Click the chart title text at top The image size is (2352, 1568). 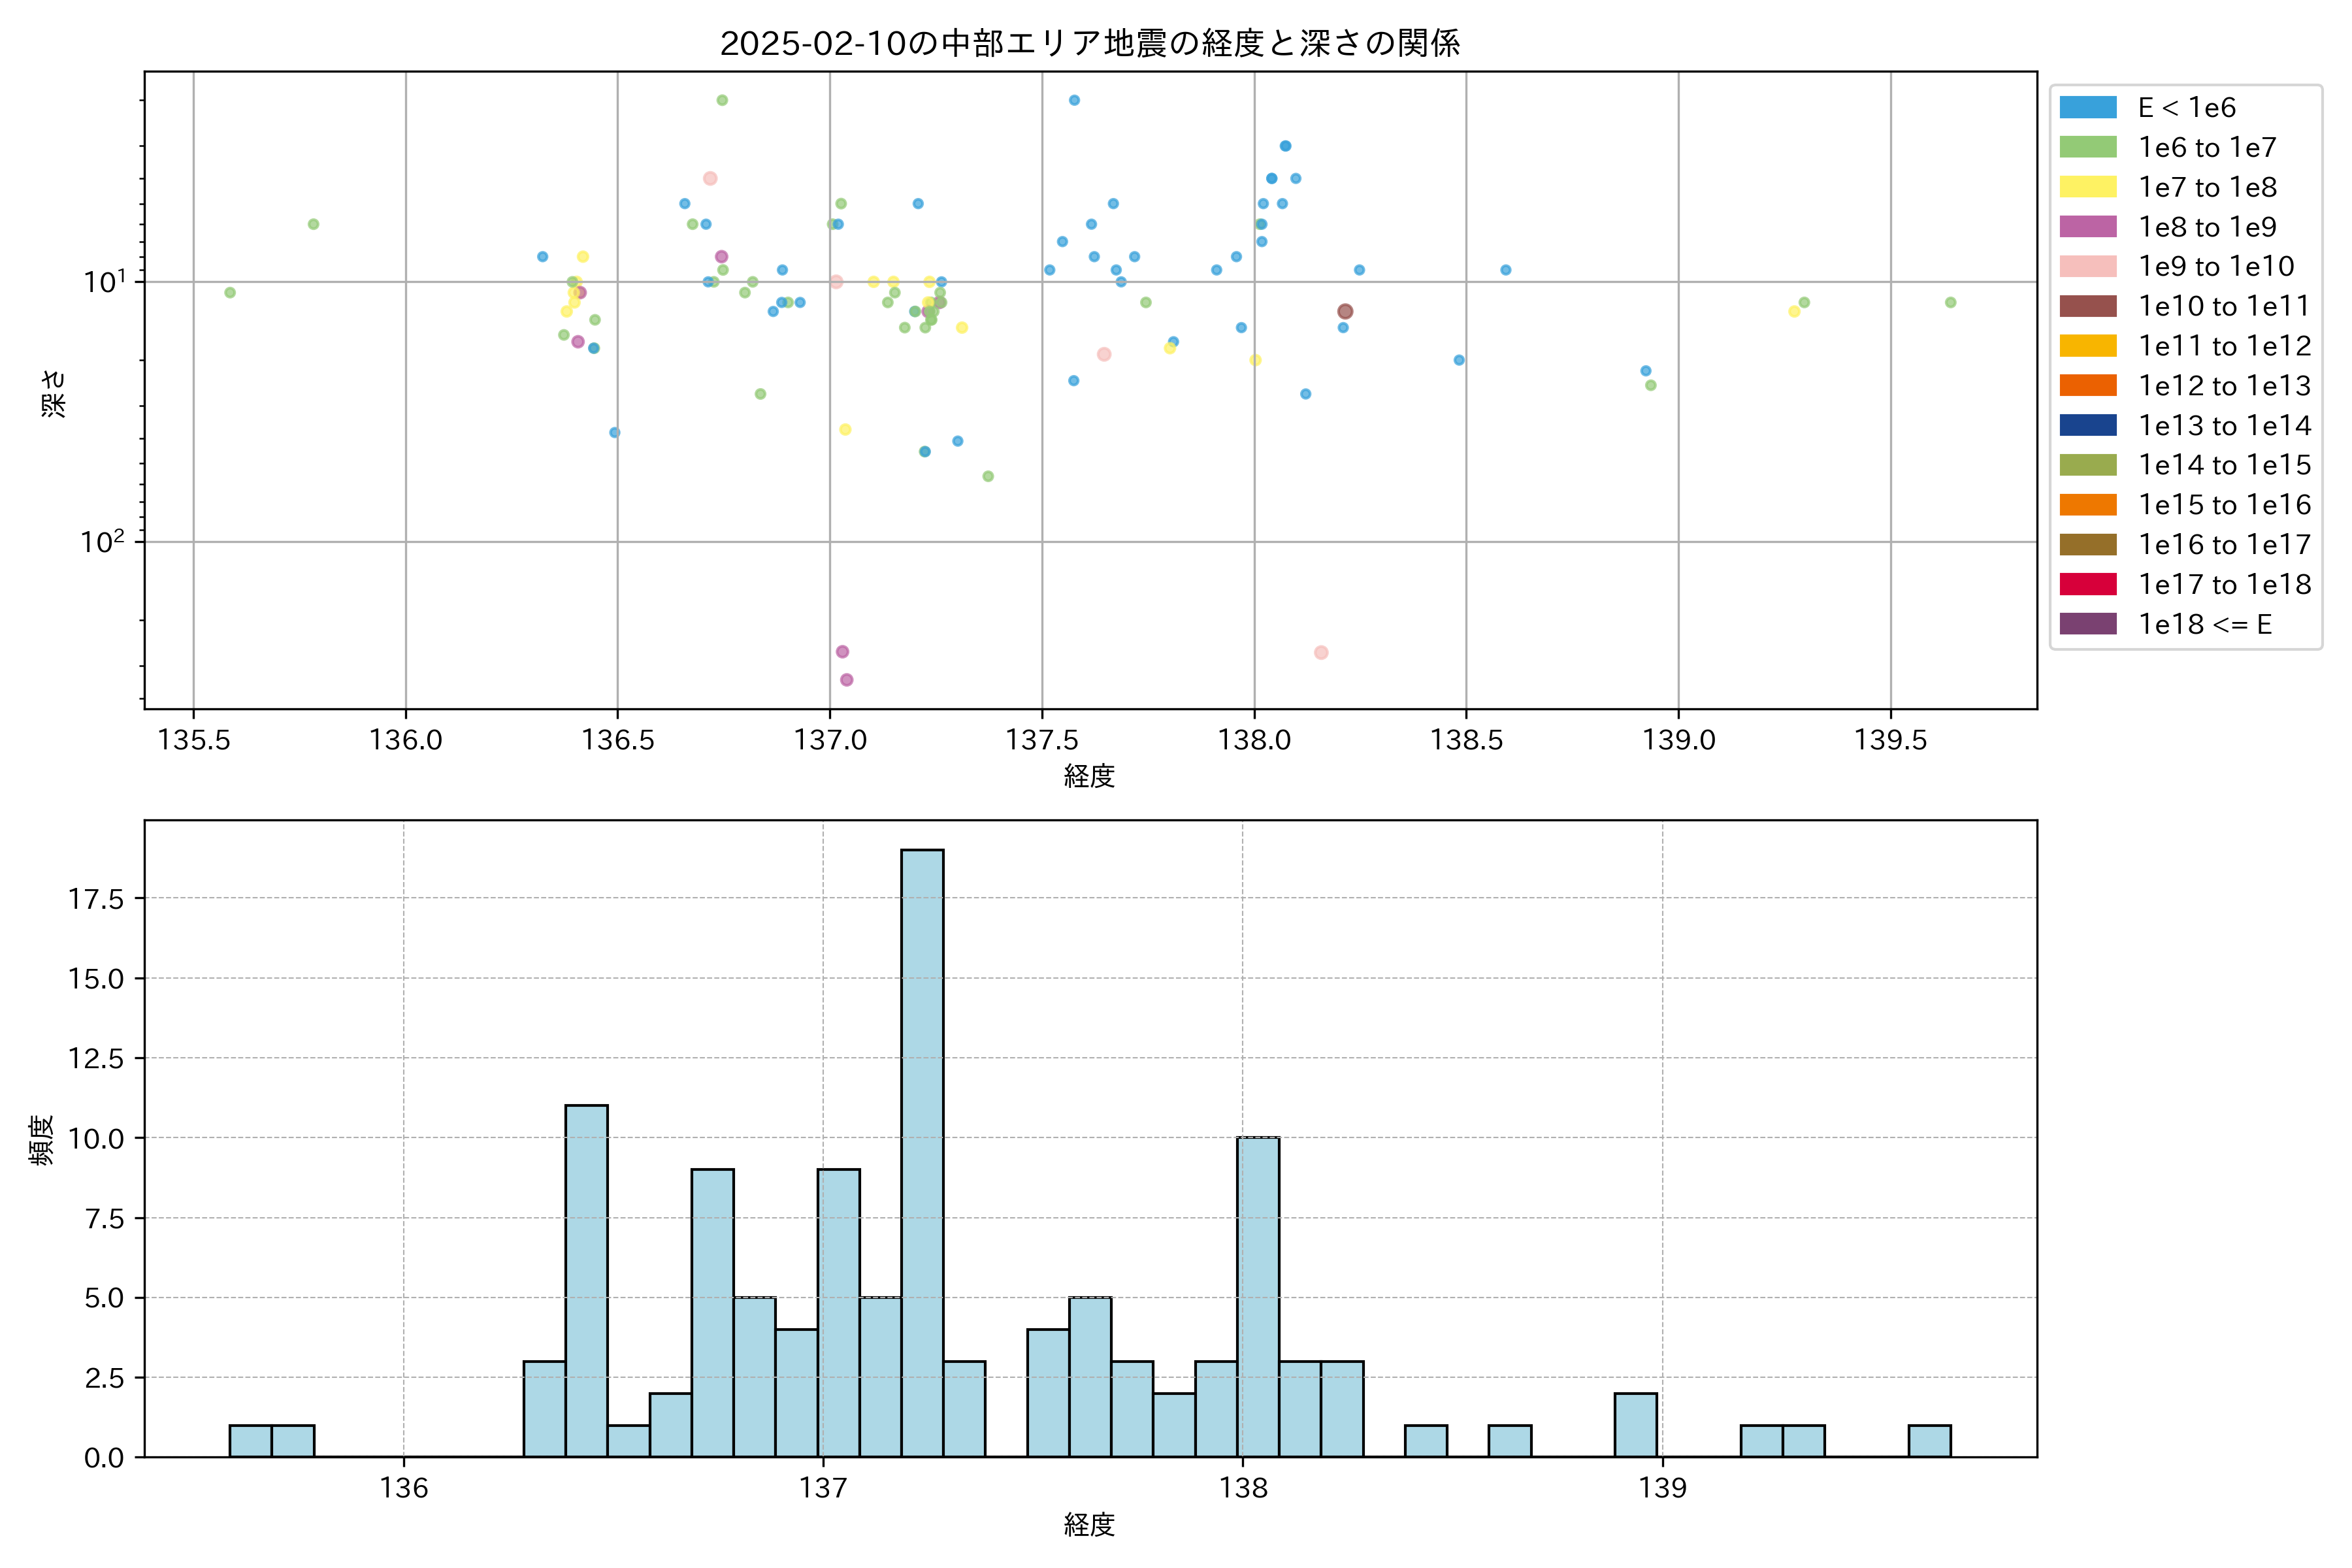[x=1089, y=43]
